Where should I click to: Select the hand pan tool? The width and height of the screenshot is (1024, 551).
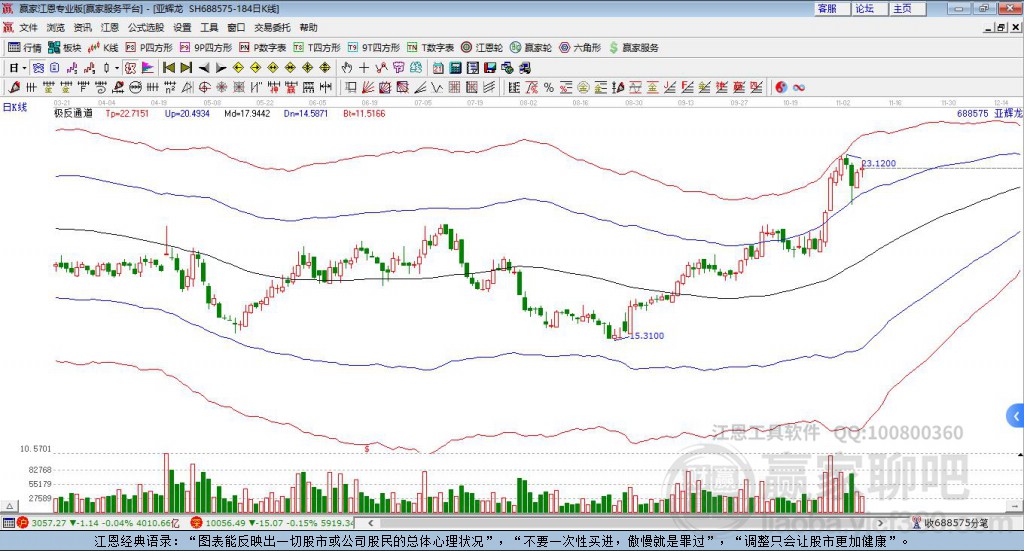point(347,68)
